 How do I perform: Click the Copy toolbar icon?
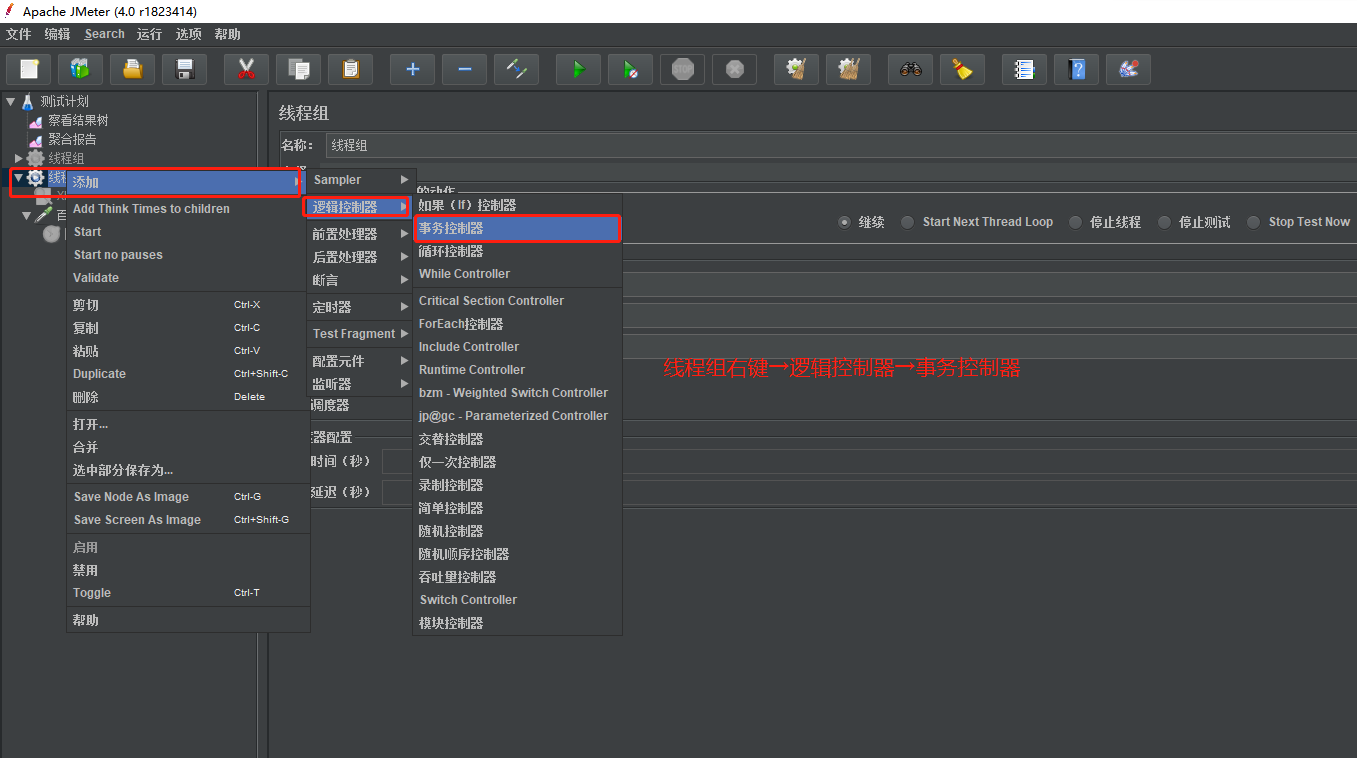[x=298, y=69]
